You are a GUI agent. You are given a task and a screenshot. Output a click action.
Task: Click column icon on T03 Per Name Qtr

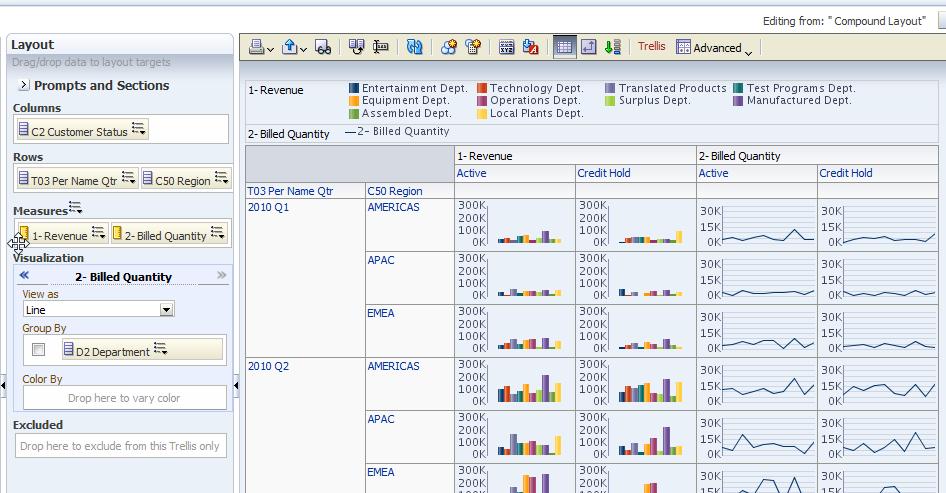(x=24, y=177)
